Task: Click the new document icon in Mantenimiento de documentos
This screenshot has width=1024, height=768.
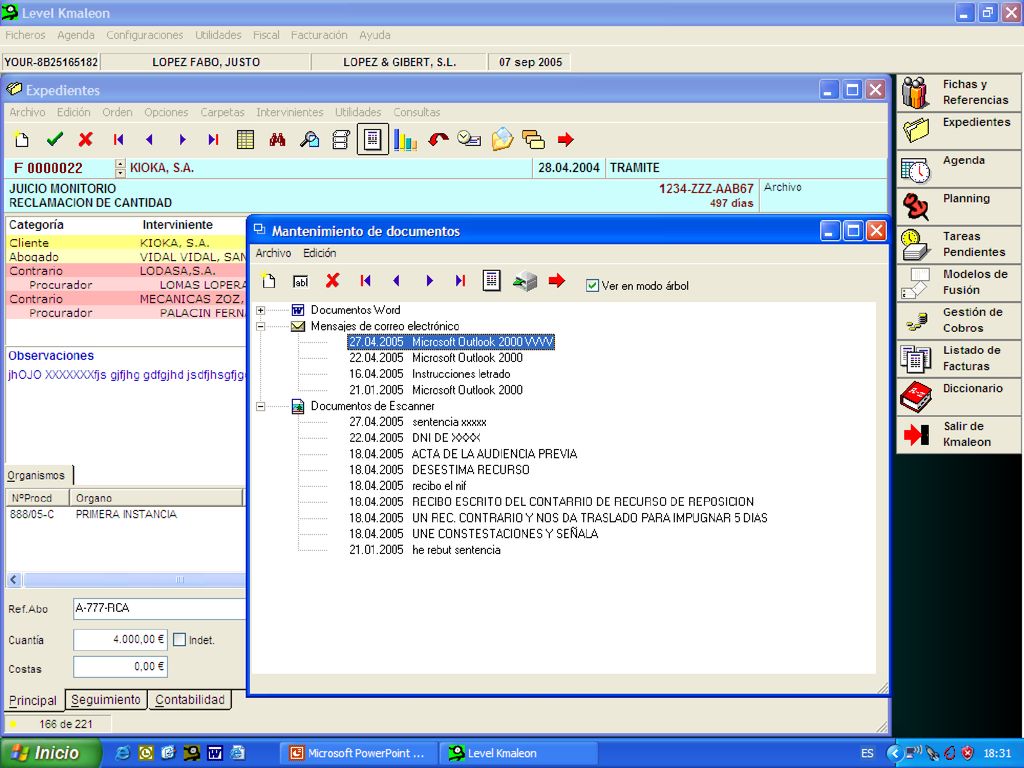Action: point(268,281)
